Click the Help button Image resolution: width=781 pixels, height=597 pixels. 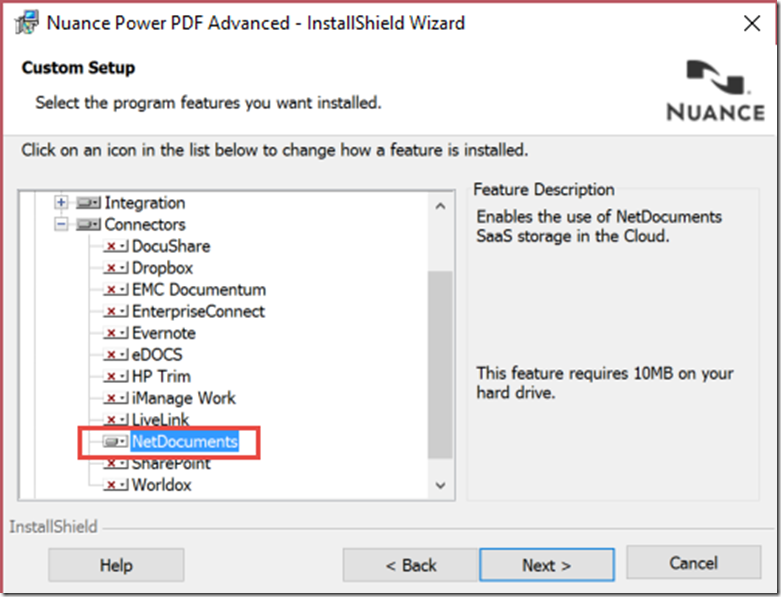coord(116,565)
